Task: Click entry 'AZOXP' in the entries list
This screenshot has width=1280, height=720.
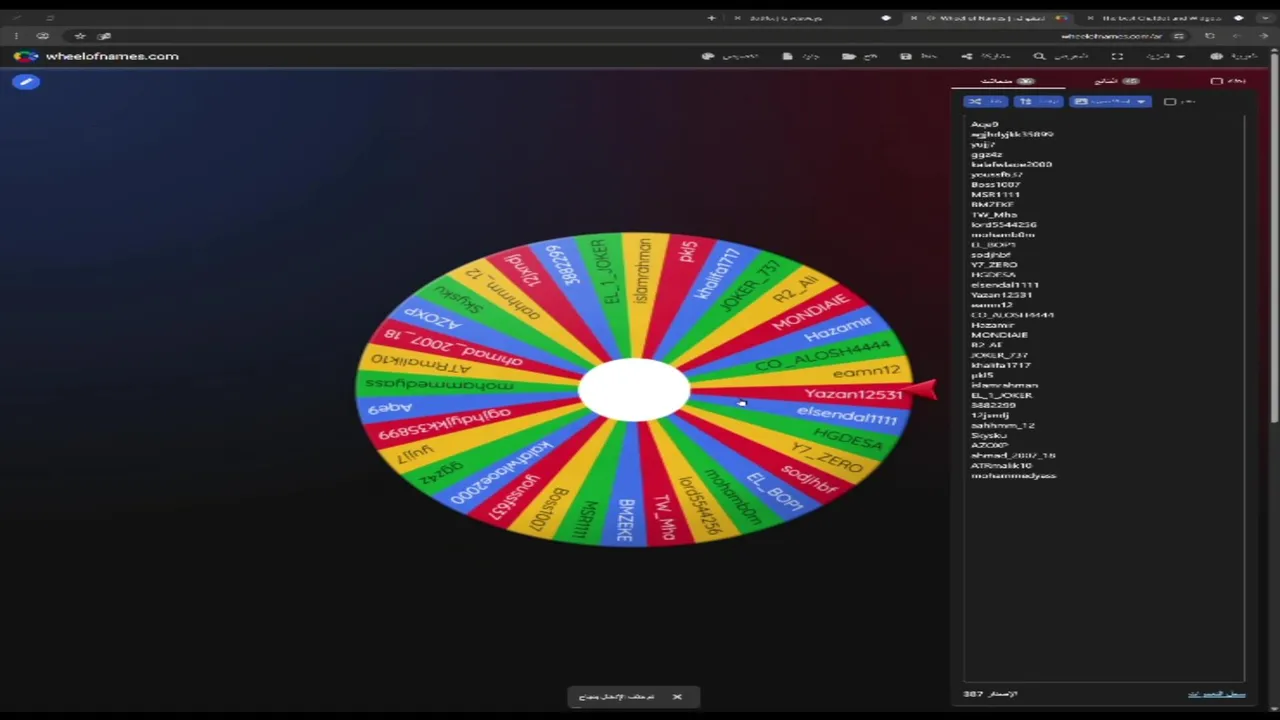Action: 989,445
